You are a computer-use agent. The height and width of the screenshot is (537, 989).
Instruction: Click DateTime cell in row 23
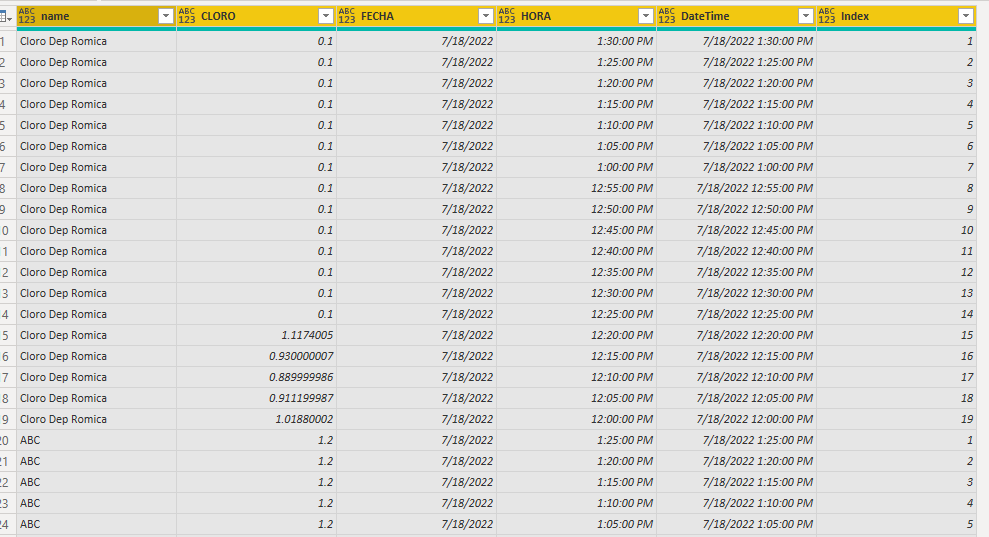click(737, 503)
